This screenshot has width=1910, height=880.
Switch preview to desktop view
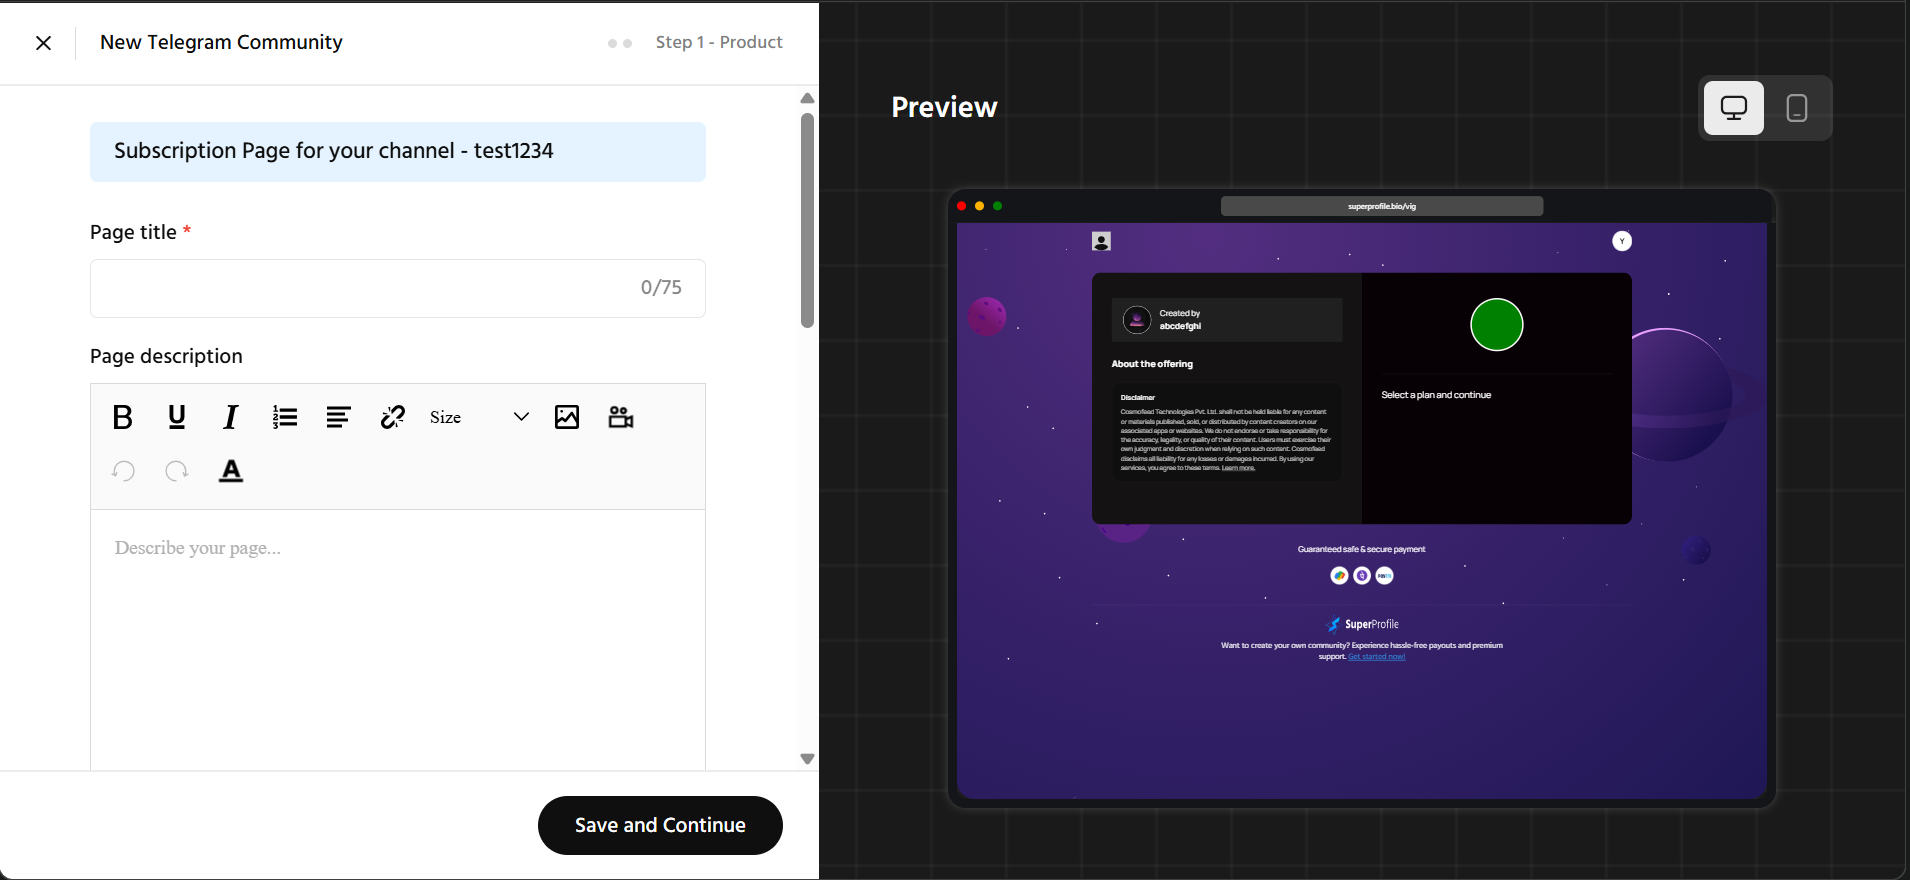pos(1734,108)
